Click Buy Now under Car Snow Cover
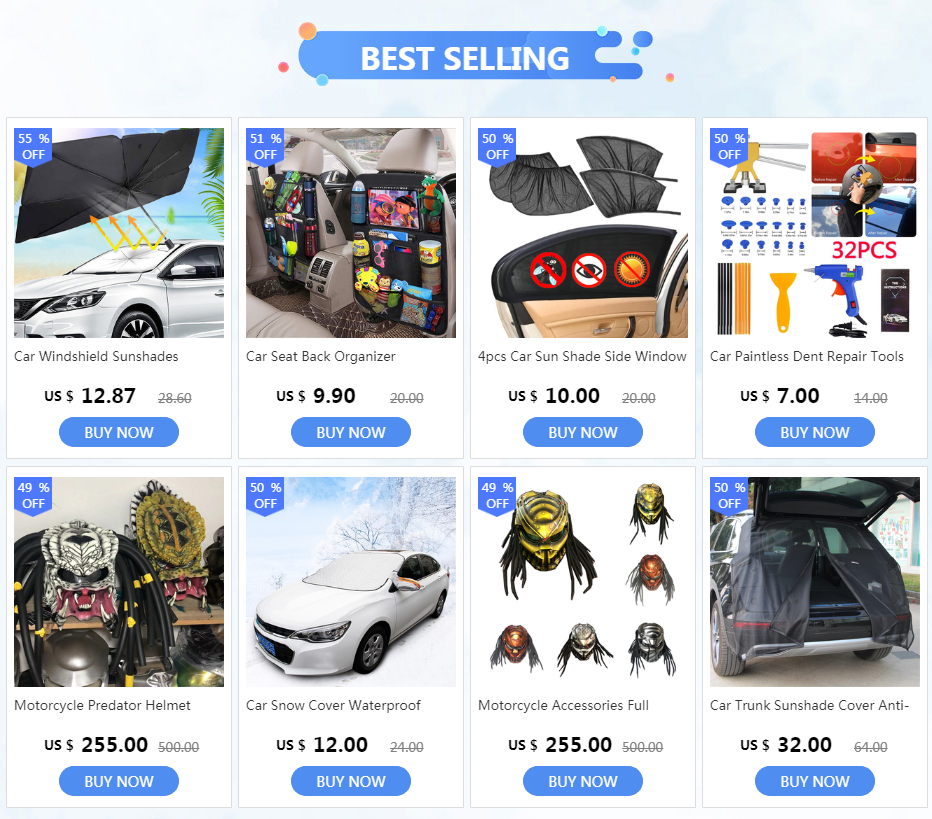932x819 pixels. pyautogui.click(x=351, y=781)
